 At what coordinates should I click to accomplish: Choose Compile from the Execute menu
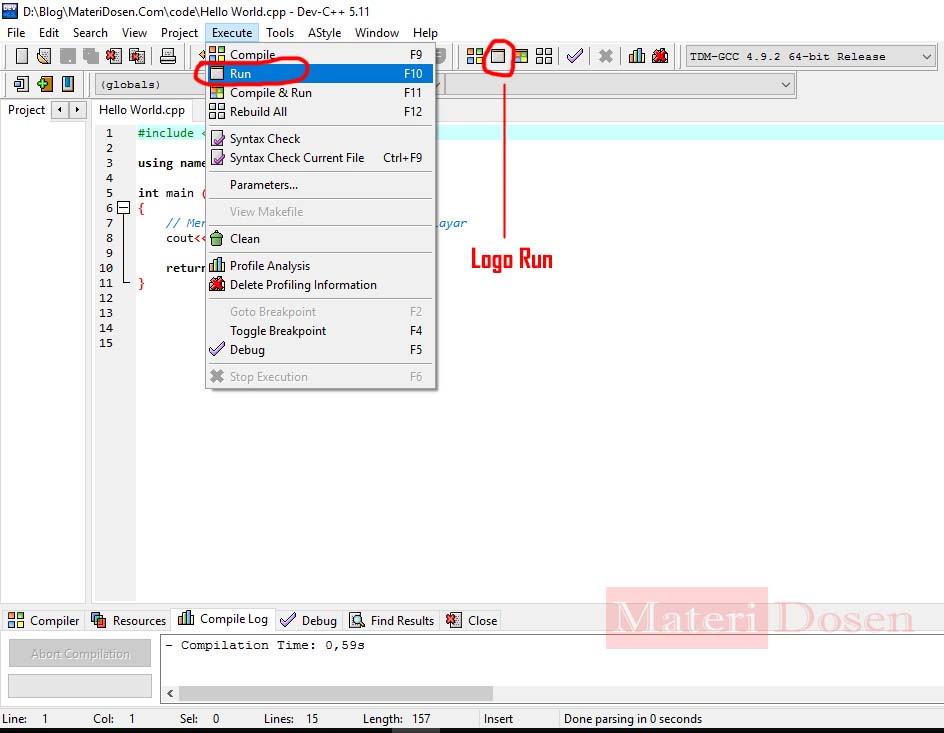coord(320,54)
